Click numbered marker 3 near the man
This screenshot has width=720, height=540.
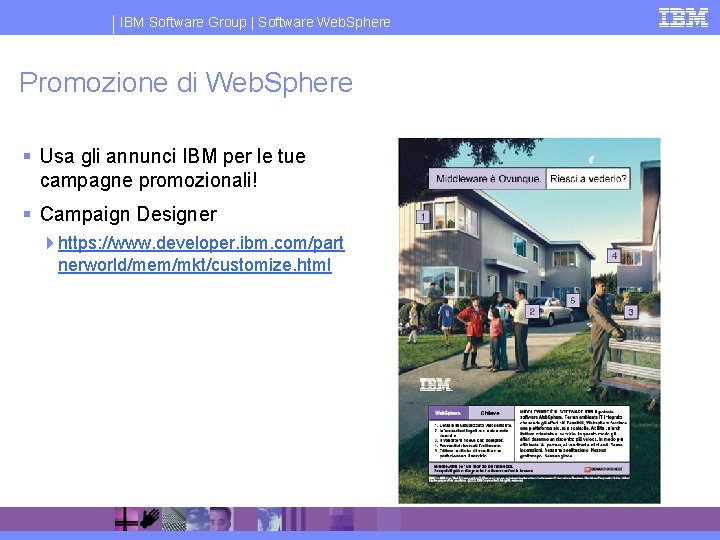pyautogui.click(x=631, y=312)
